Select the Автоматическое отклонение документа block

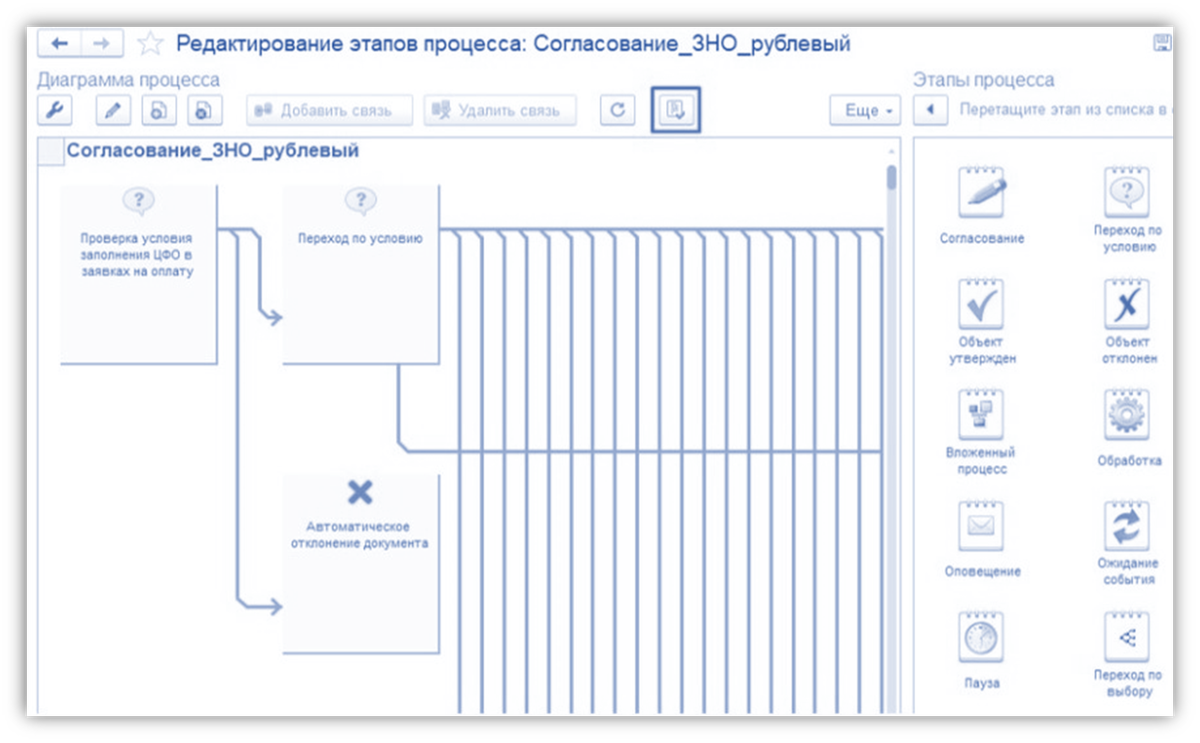(360, 564)
